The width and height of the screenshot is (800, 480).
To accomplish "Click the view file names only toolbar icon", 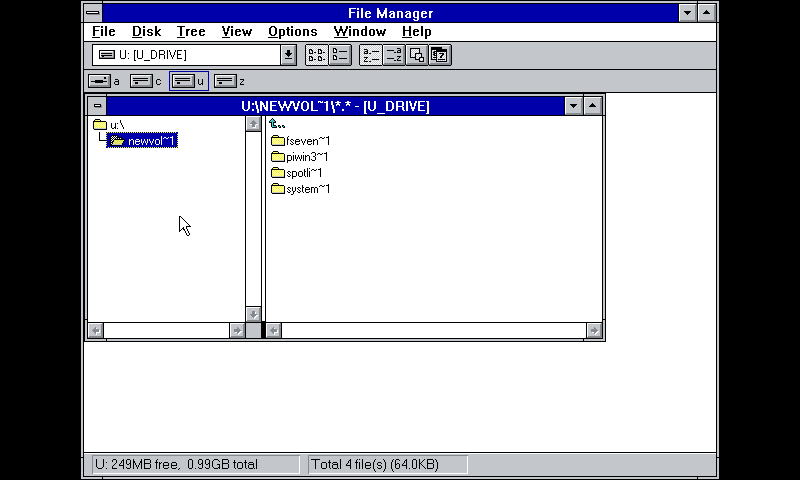I will 316,55.
